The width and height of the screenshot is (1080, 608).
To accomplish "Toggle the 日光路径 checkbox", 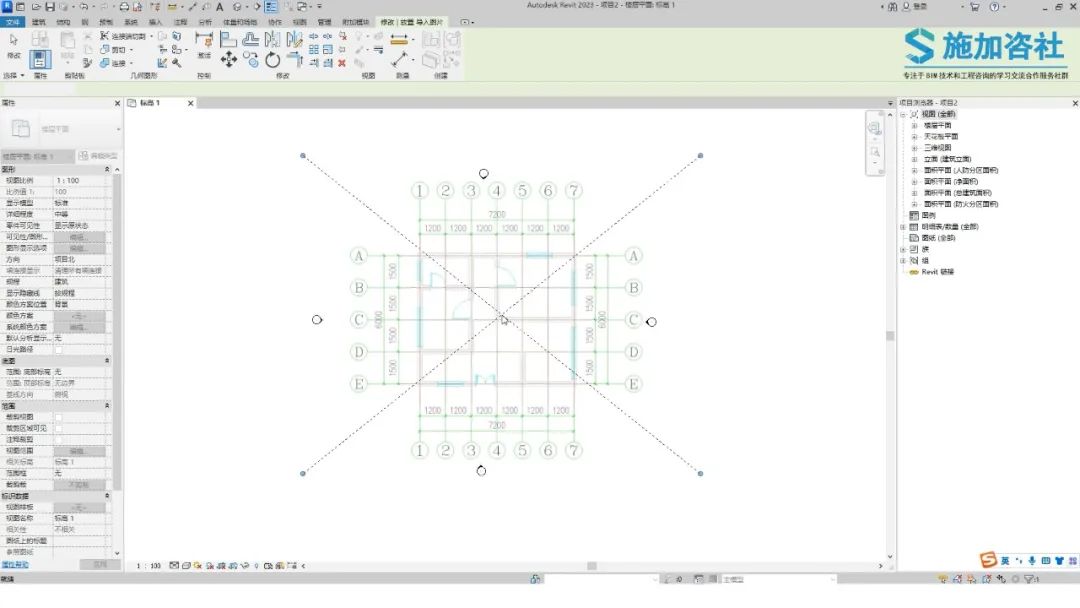I will (x=59, y=350).
